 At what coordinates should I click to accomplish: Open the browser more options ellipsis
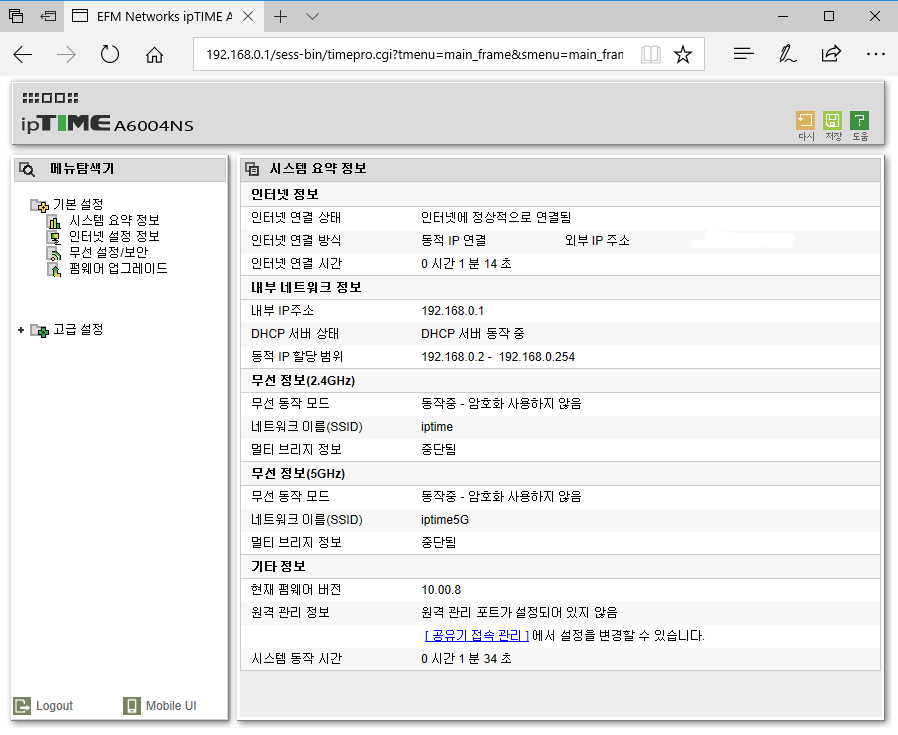point(876,54)
